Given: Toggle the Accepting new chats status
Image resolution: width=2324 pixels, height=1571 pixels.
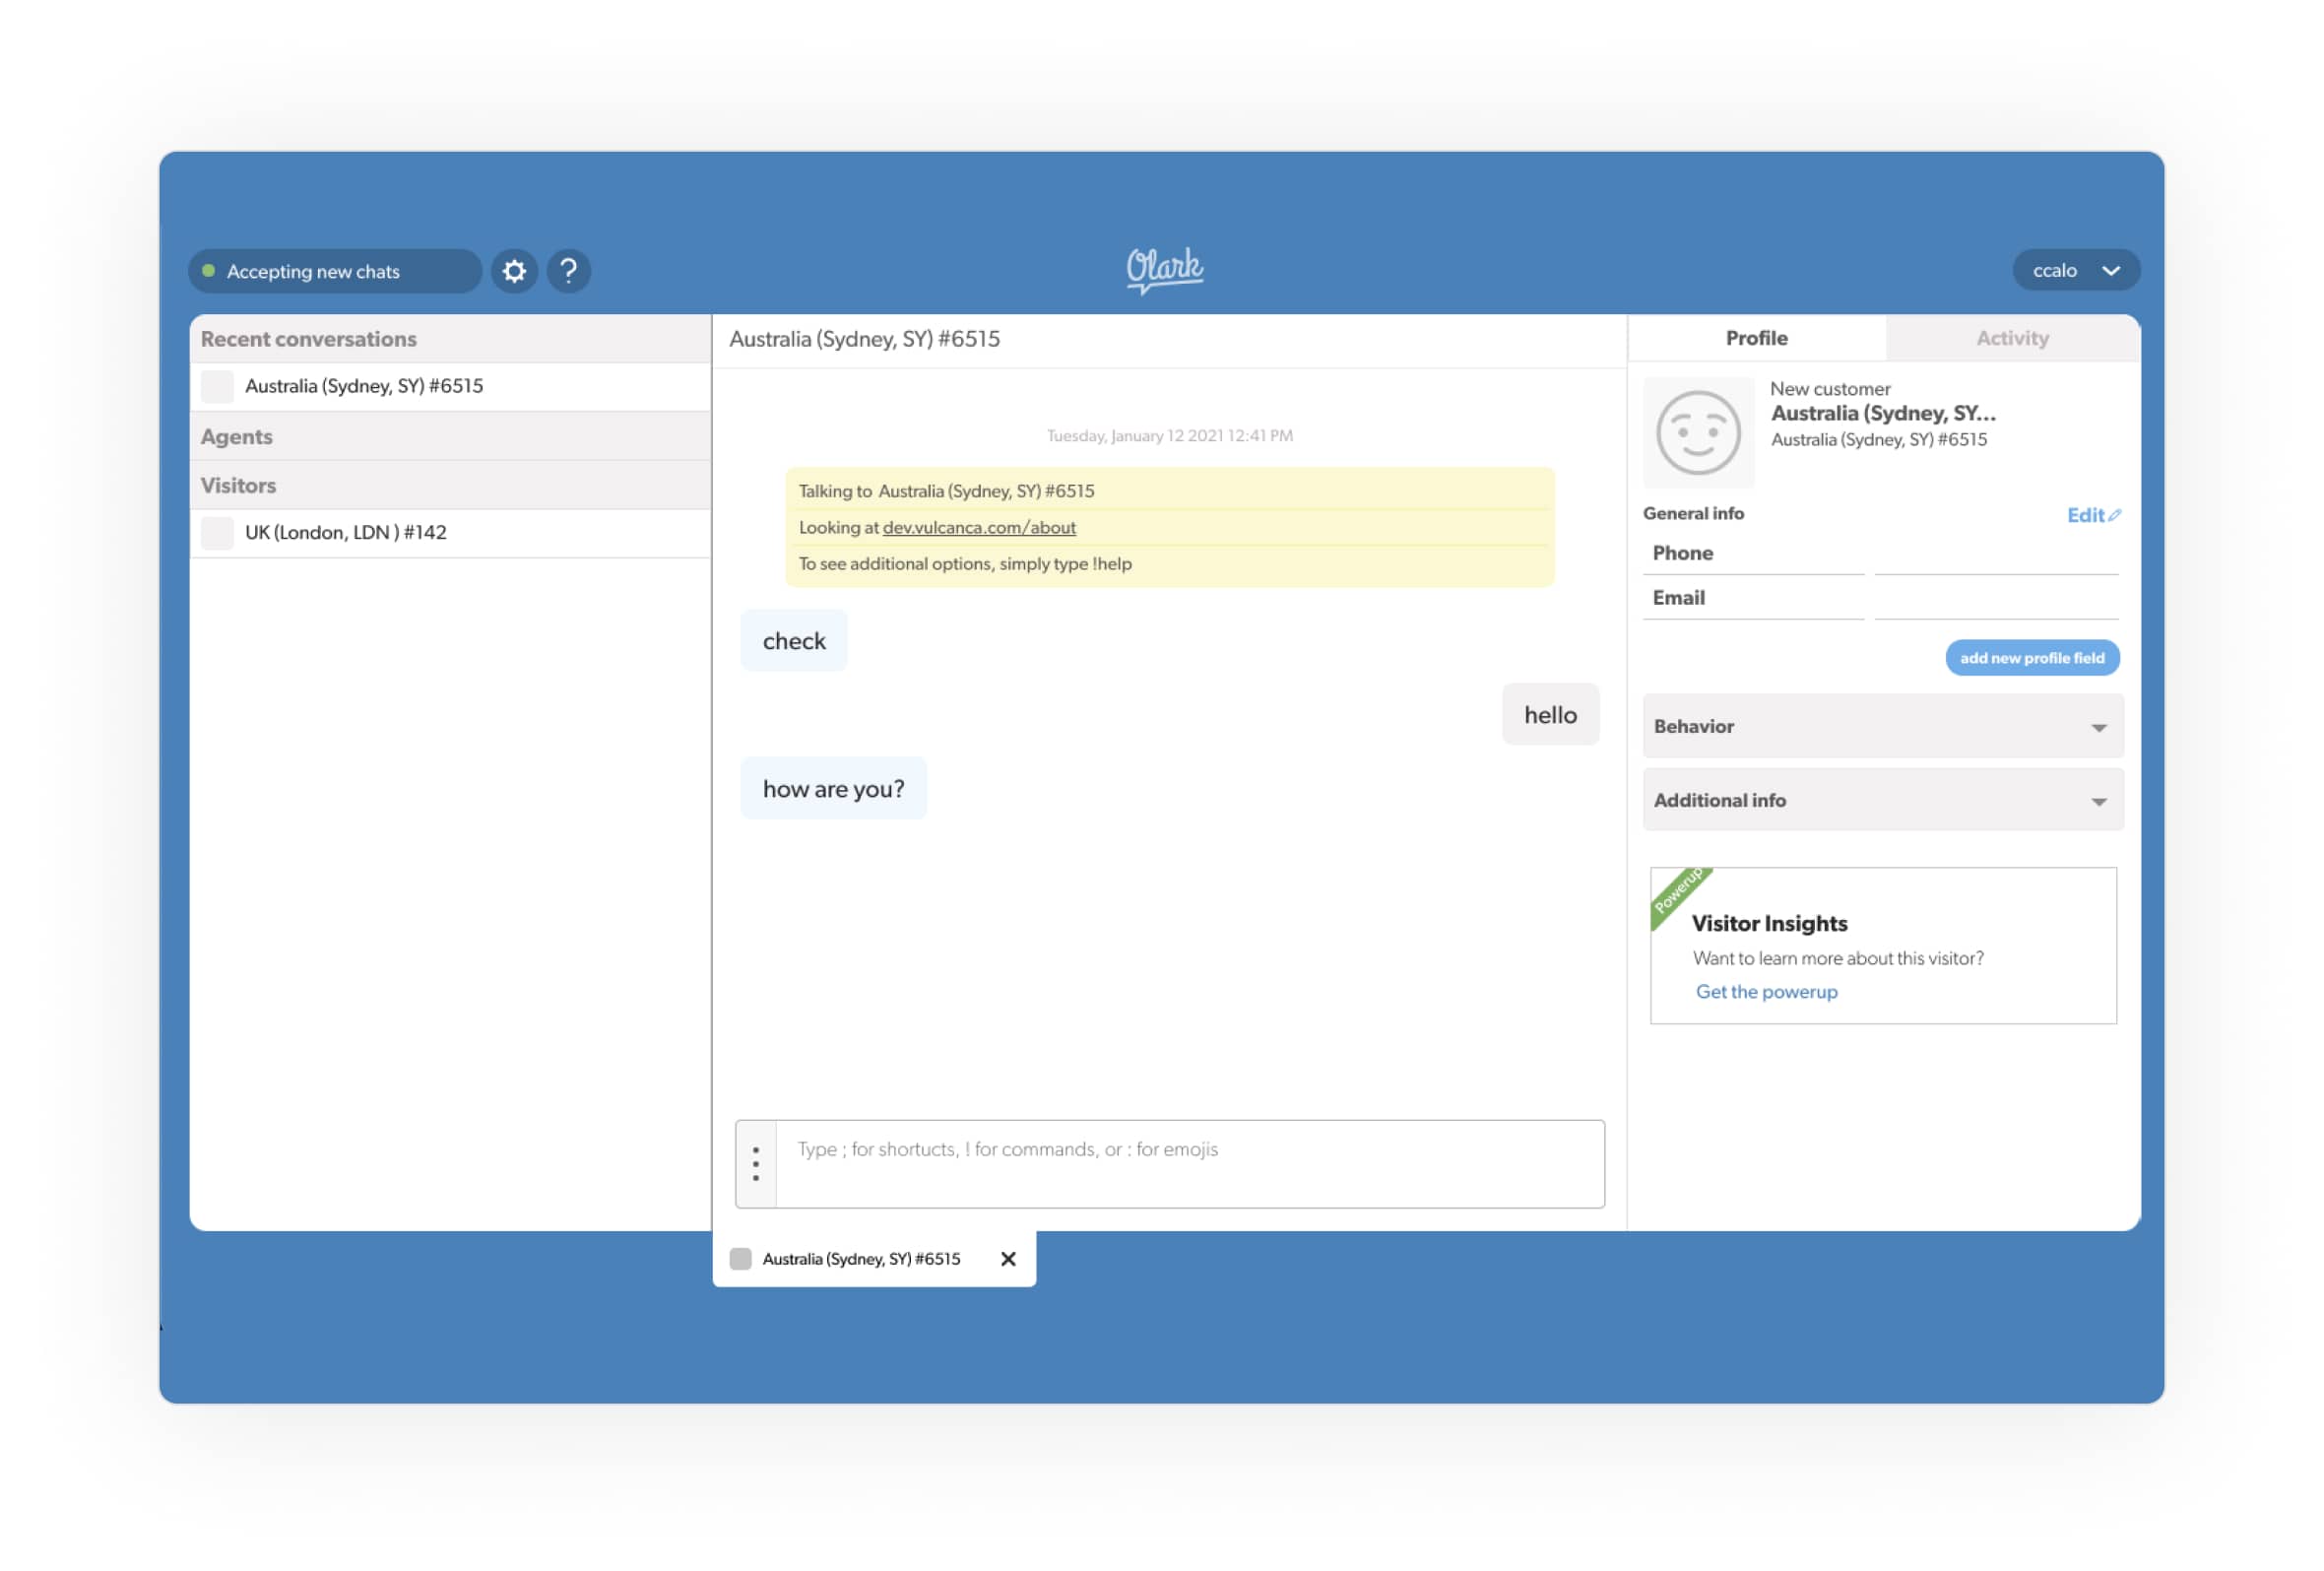Looking at the screenshot, I should (x=334, y=271).
